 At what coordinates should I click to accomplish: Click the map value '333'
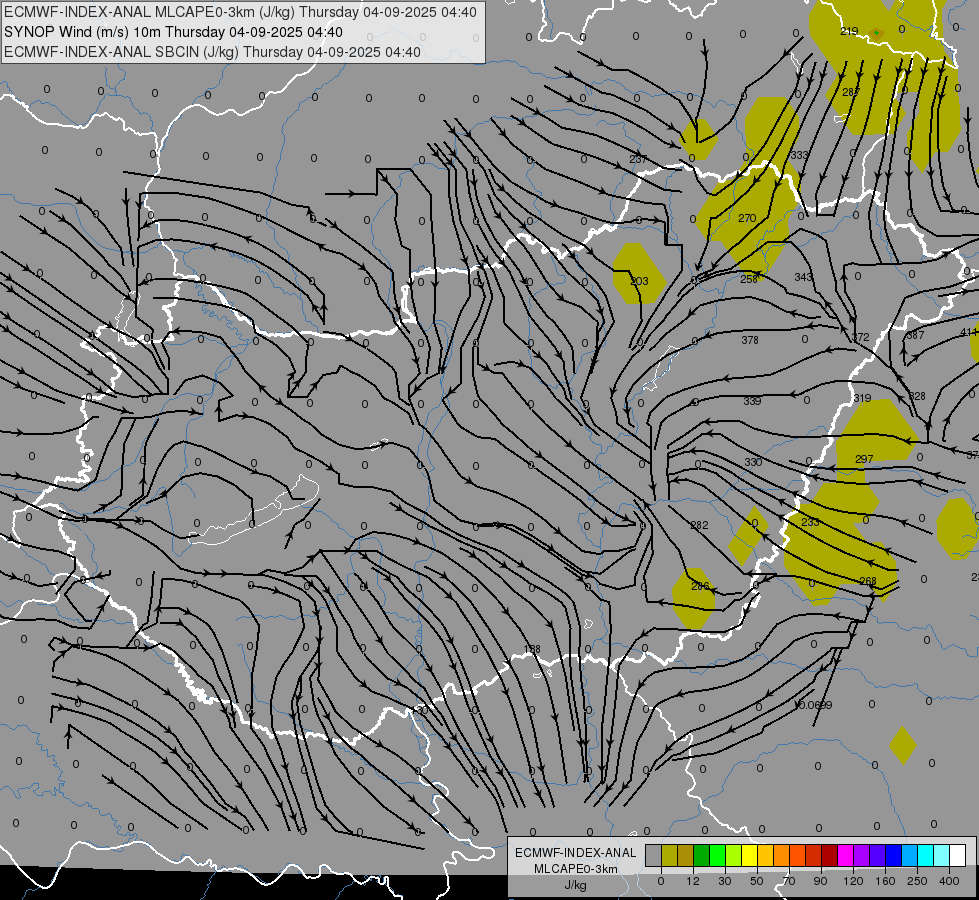click(x=799, y=155)
